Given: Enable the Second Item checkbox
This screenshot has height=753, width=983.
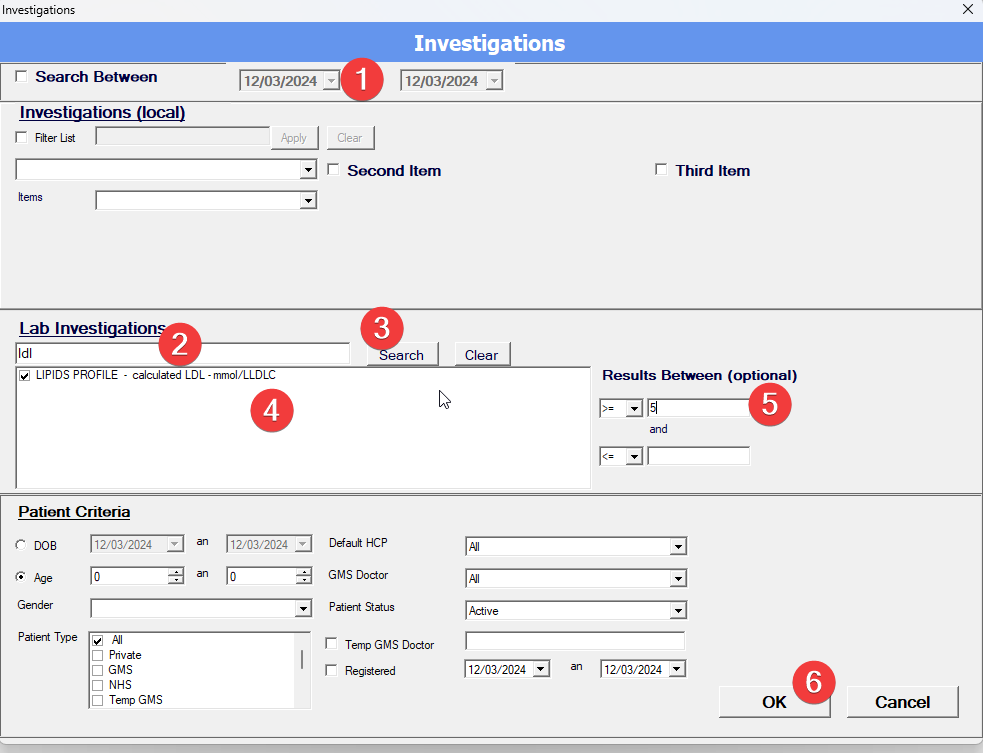Looking at the screenshot, I should coord(333,170).
